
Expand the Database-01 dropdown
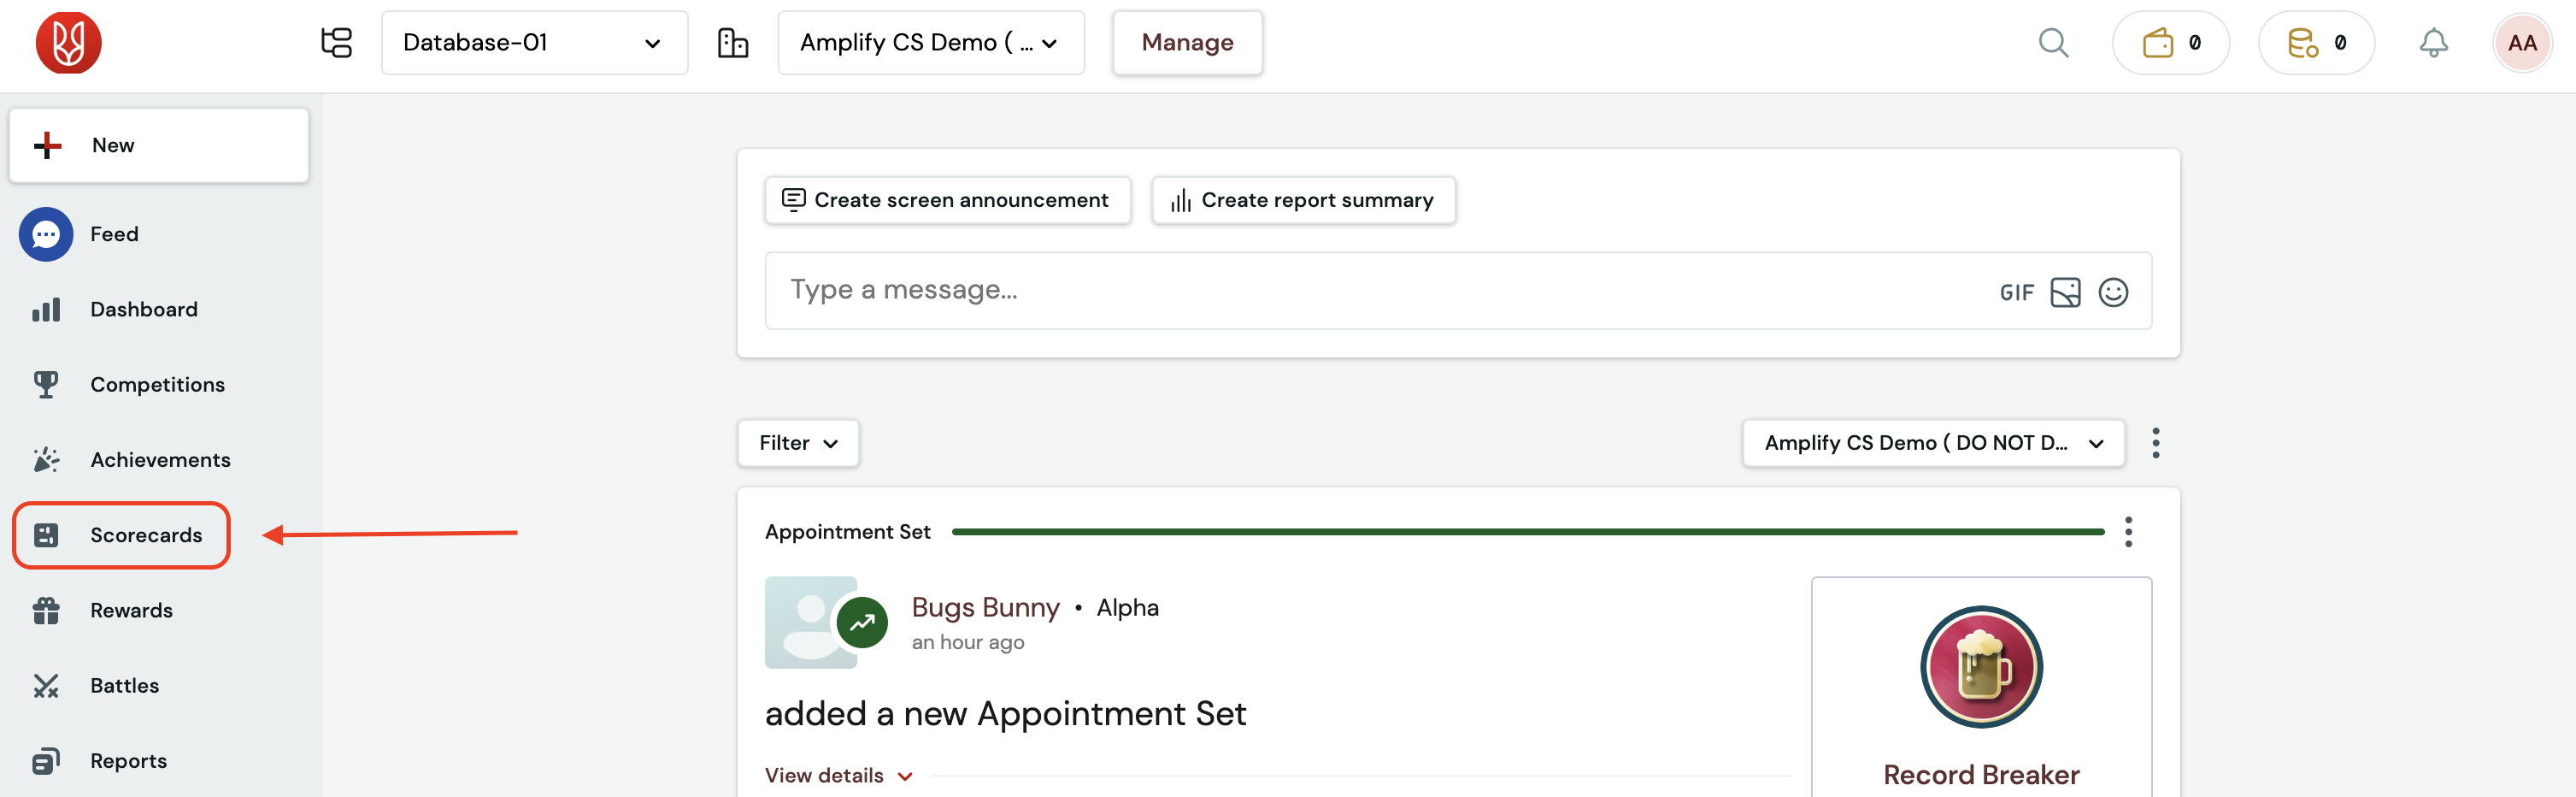[534, 43]
